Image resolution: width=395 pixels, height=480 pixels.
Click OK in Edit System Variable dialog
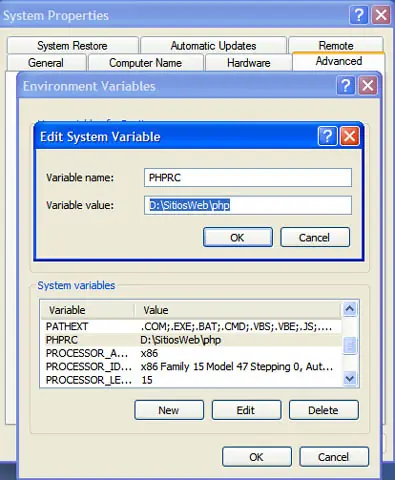click(238, 237)
